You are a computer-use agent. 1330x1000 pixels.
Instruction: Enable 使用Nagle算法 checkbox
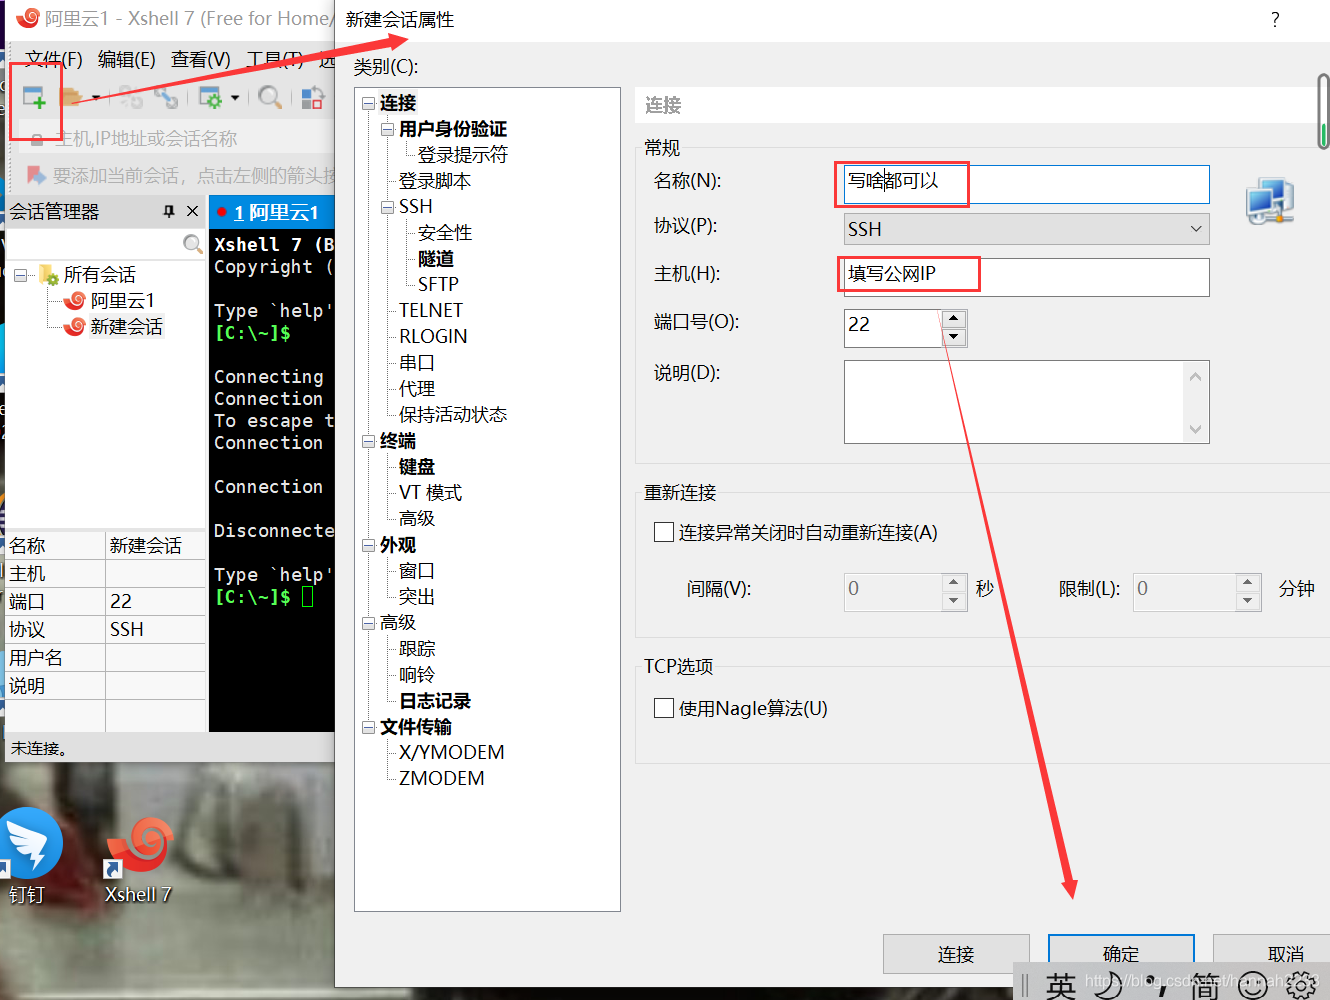(664, 708)
